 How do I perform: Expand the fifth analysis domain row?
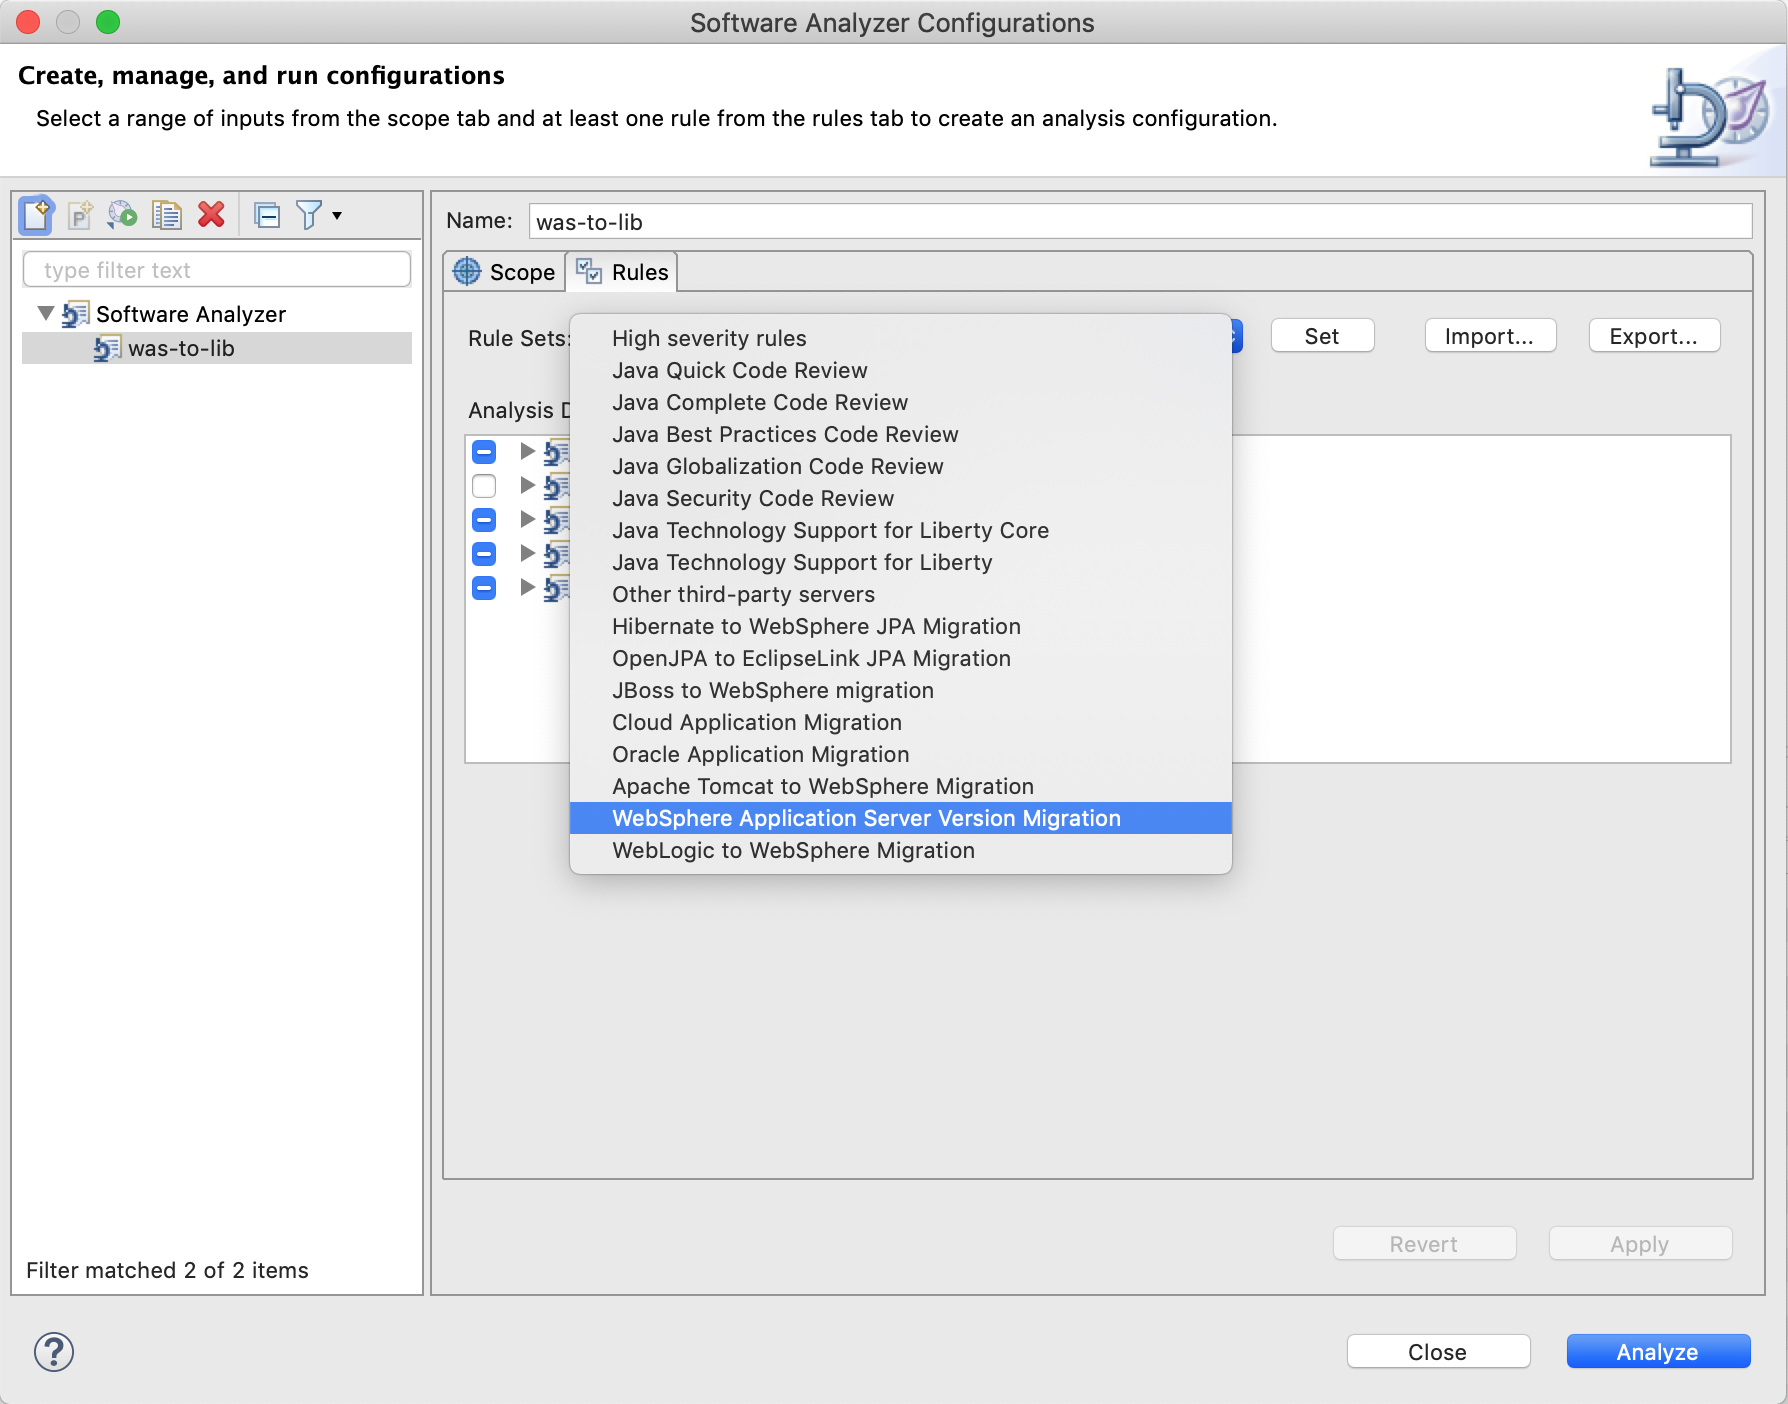(x=527, y=588)
